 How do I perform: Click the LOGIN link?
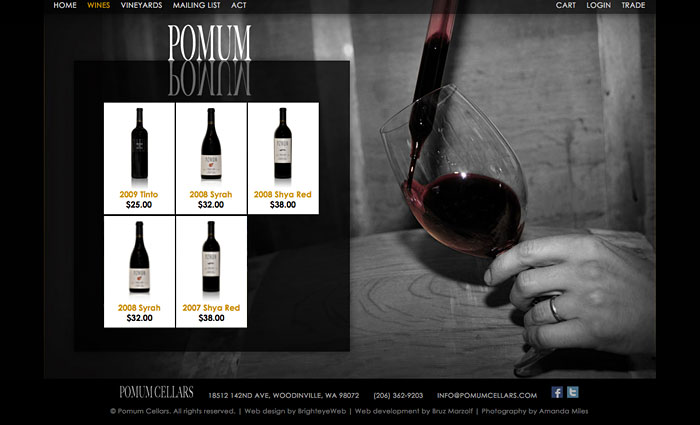(x=599, y=5)
